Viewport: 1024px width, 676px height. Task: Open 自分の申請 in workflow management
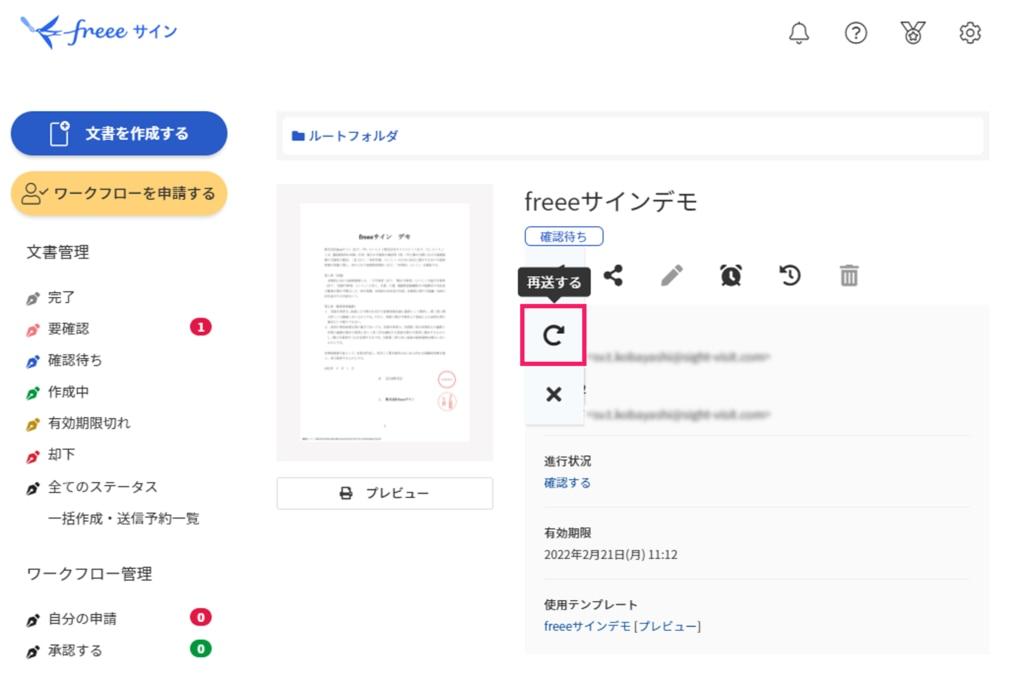coord(82,619)
